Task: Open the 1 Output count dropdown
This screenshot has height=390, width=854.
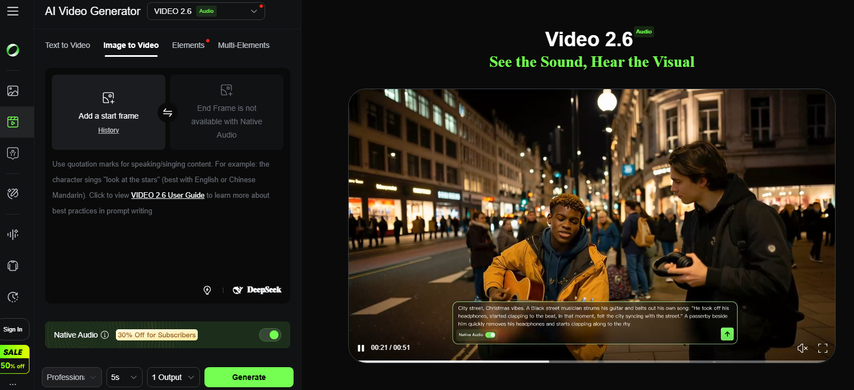Action: pos(173,377)
